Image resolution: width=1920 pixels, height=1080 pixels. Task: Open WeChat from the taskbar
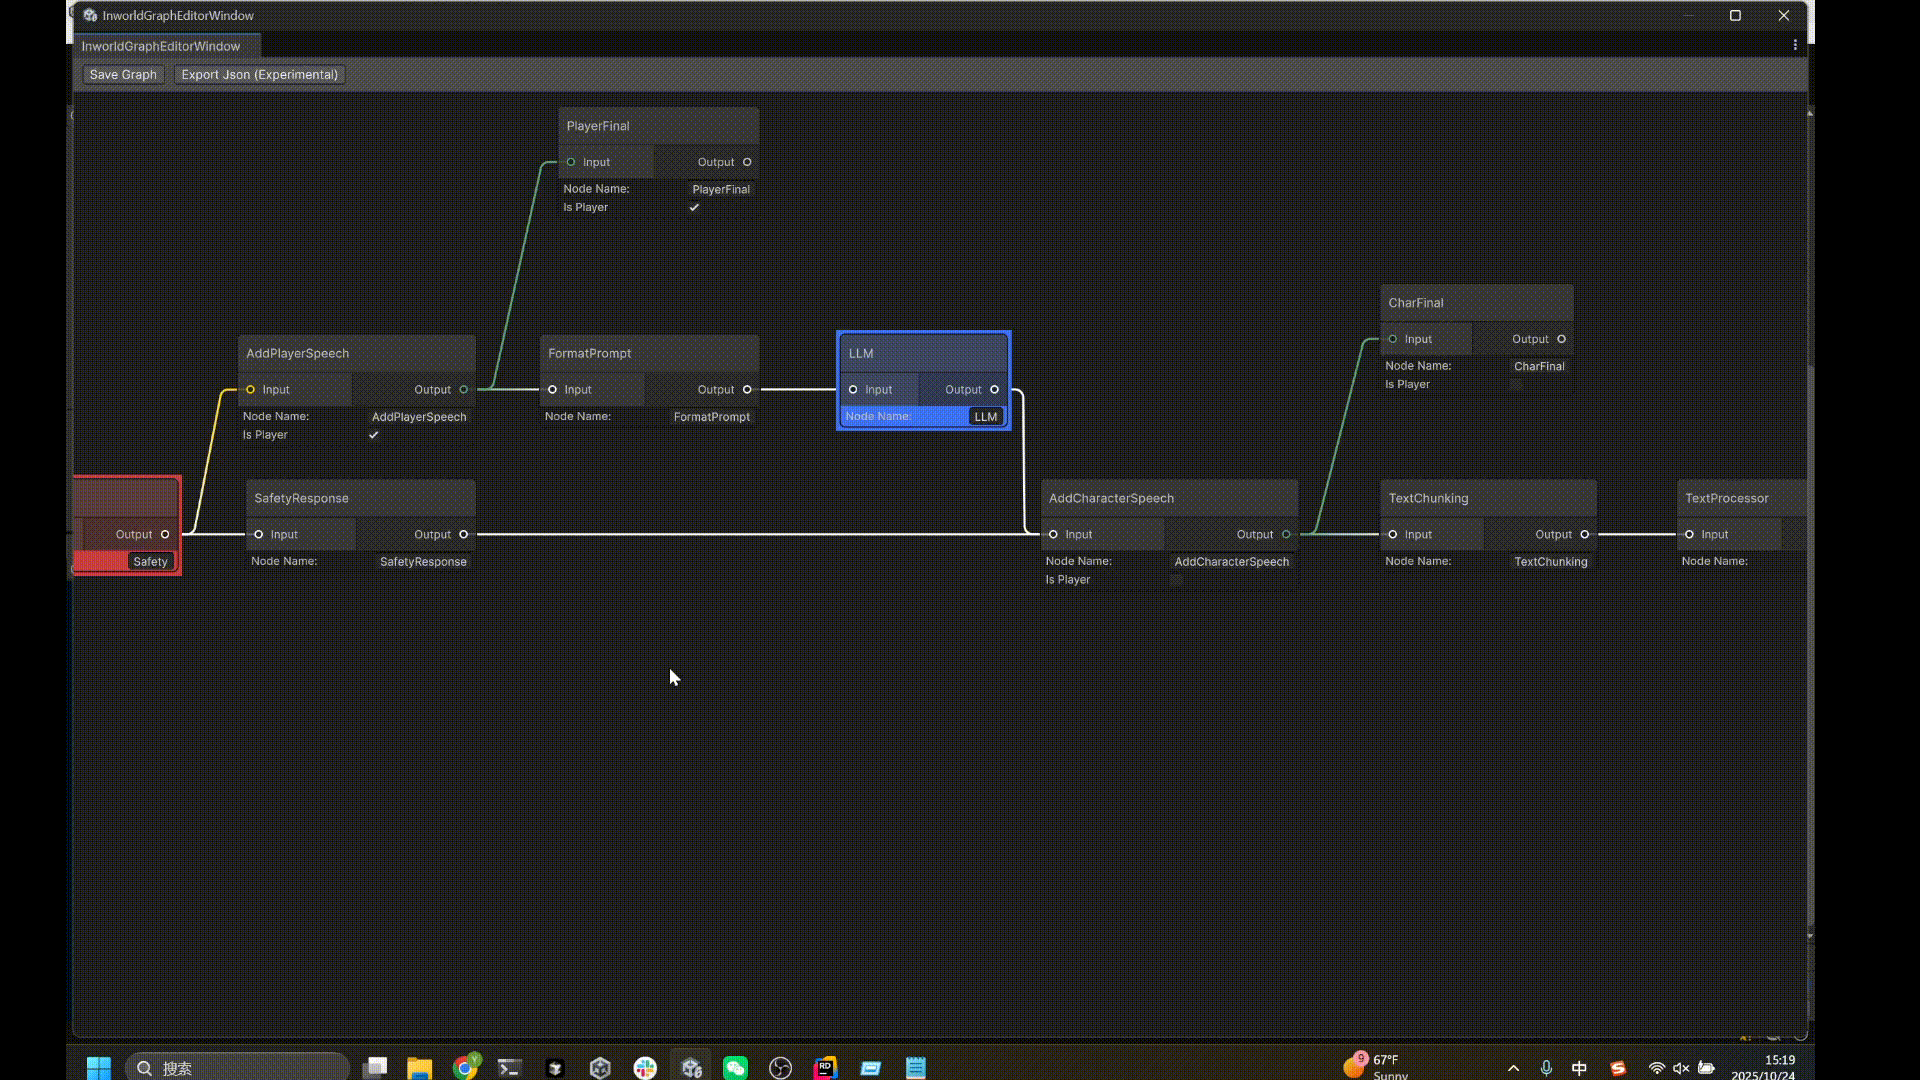(735, 1068)
